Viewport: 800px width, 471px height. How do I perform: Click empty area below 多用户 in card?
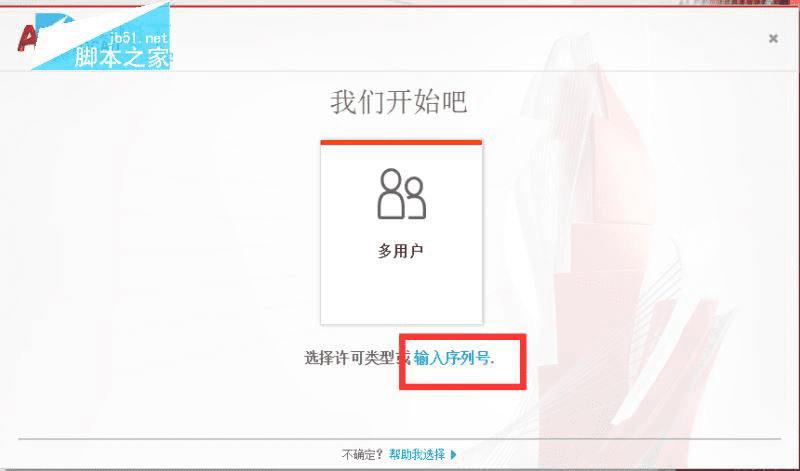(401, 293)
